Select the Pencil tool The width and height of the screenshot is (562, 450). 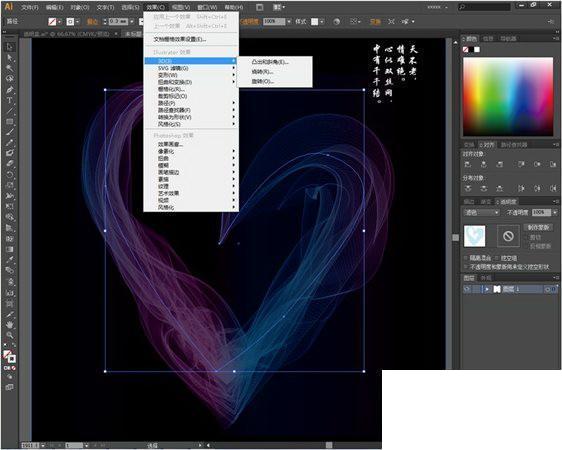[9, 143]
